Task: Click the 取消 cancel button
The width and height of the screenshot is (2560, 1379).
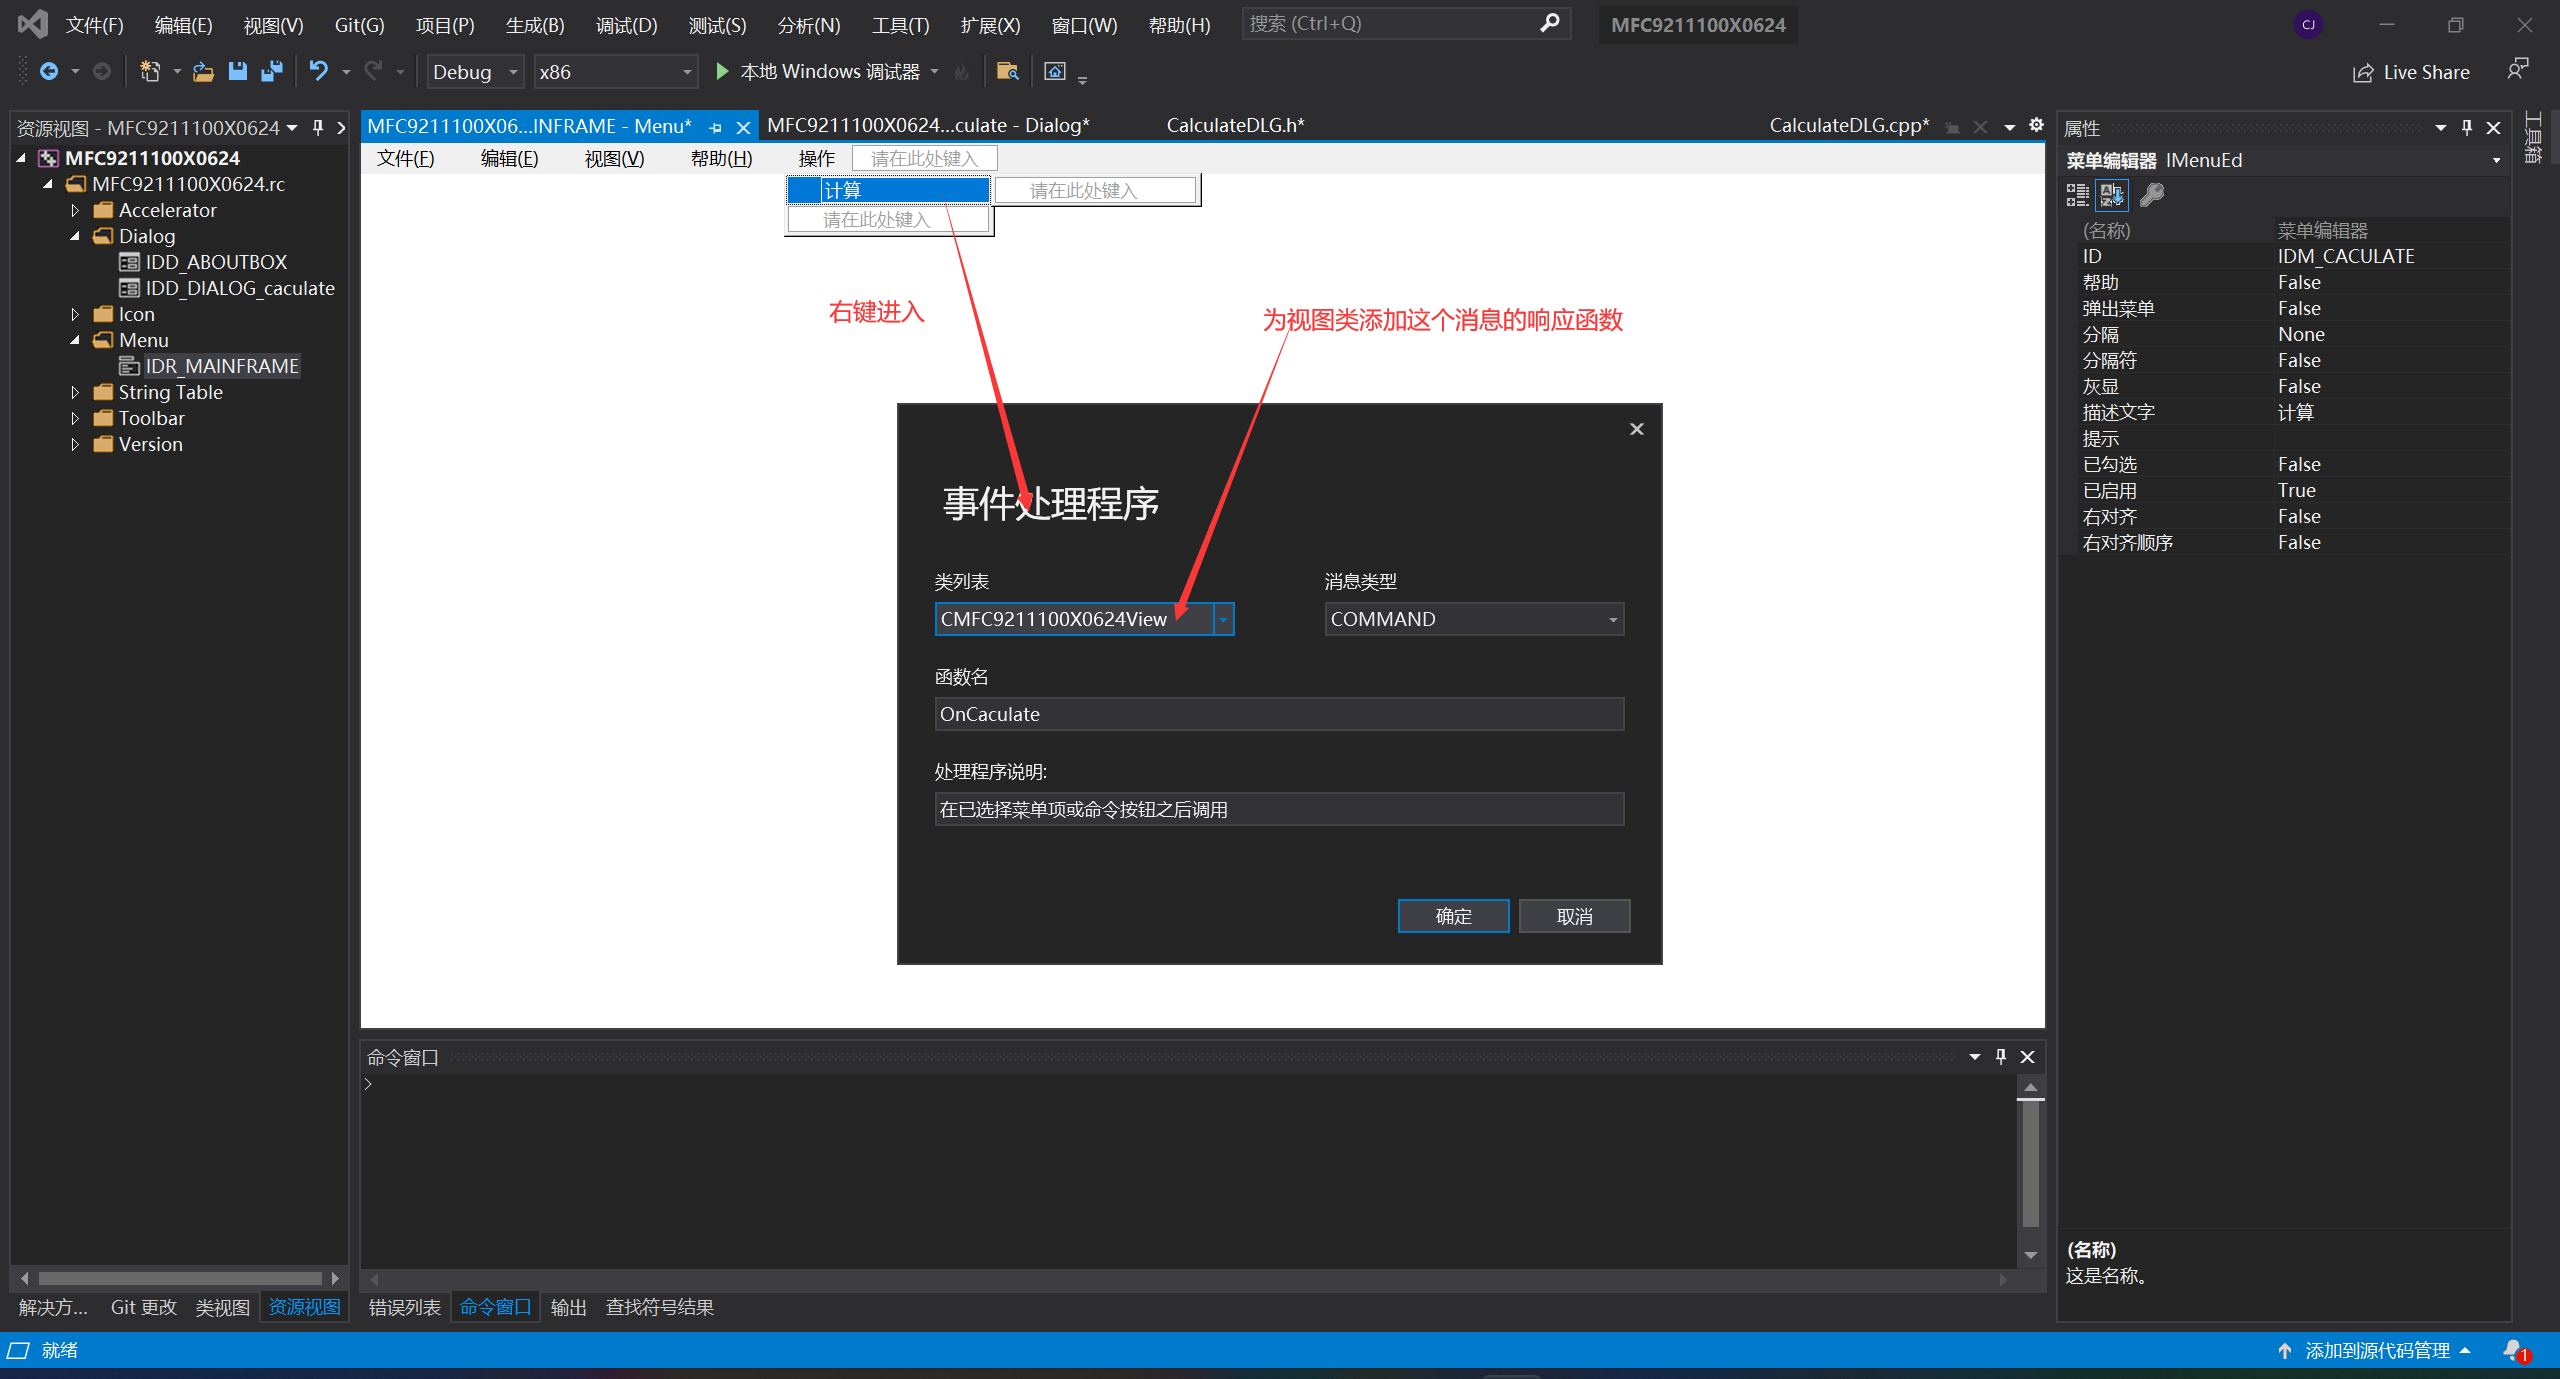Action: pyautogui.click(x=1574, y=916)
